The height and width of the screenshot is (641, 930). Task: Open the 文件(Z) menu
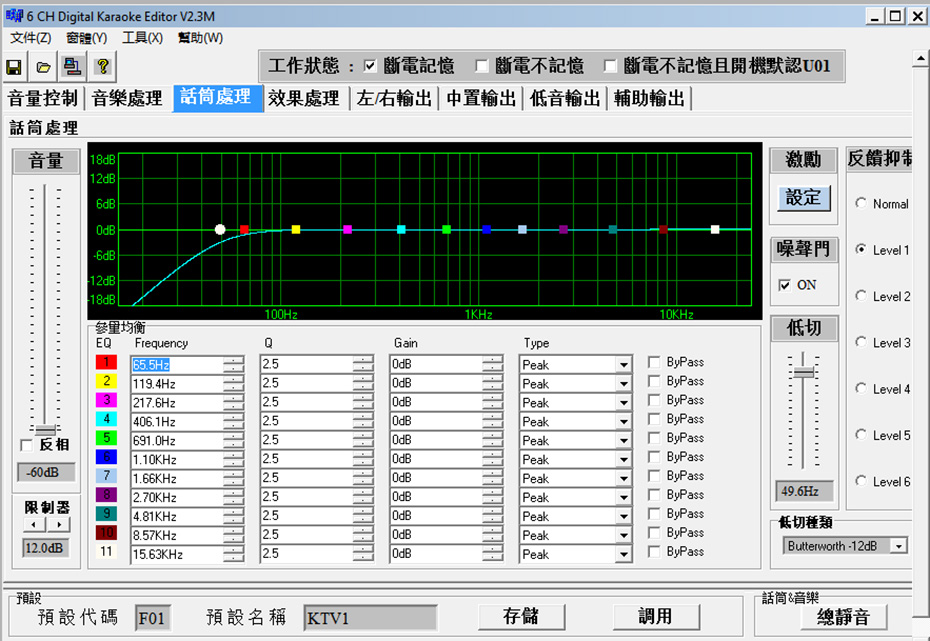[x=31, y=38]
